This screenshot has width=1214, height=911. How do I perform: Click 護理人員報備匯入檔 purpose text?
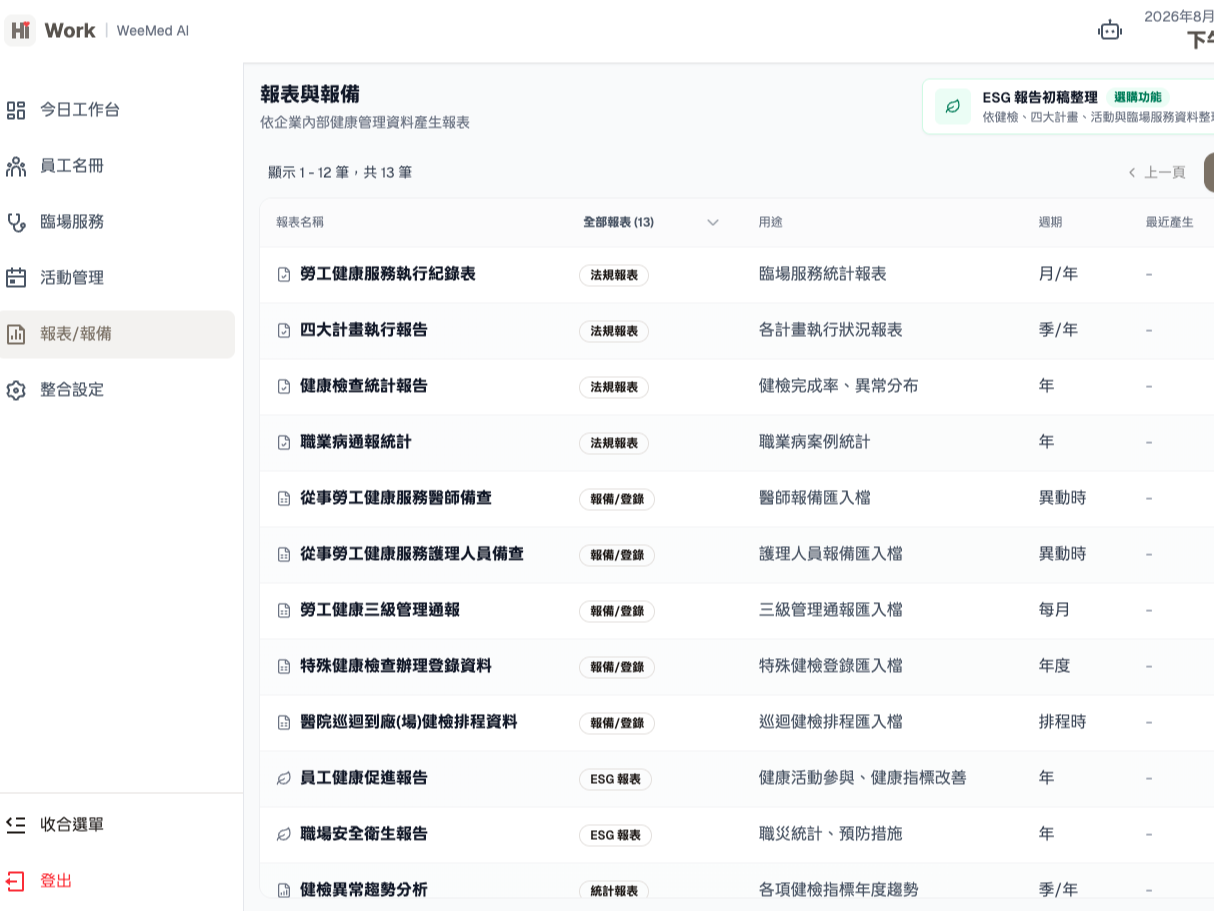pyautogui.click(x=830, y=554)
